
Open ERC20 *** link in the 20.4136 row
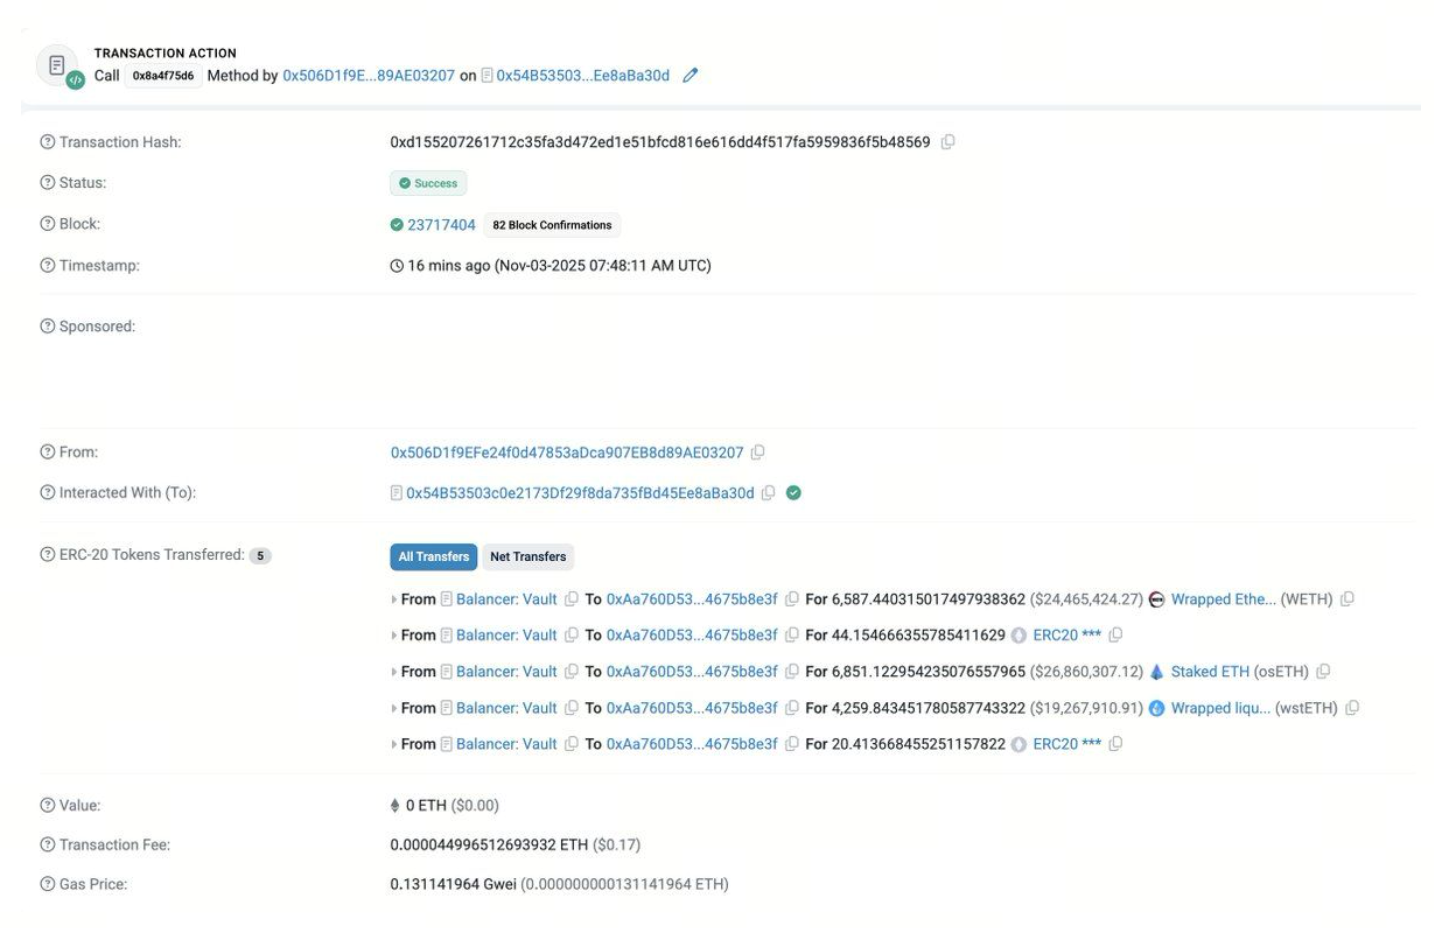1067,744
